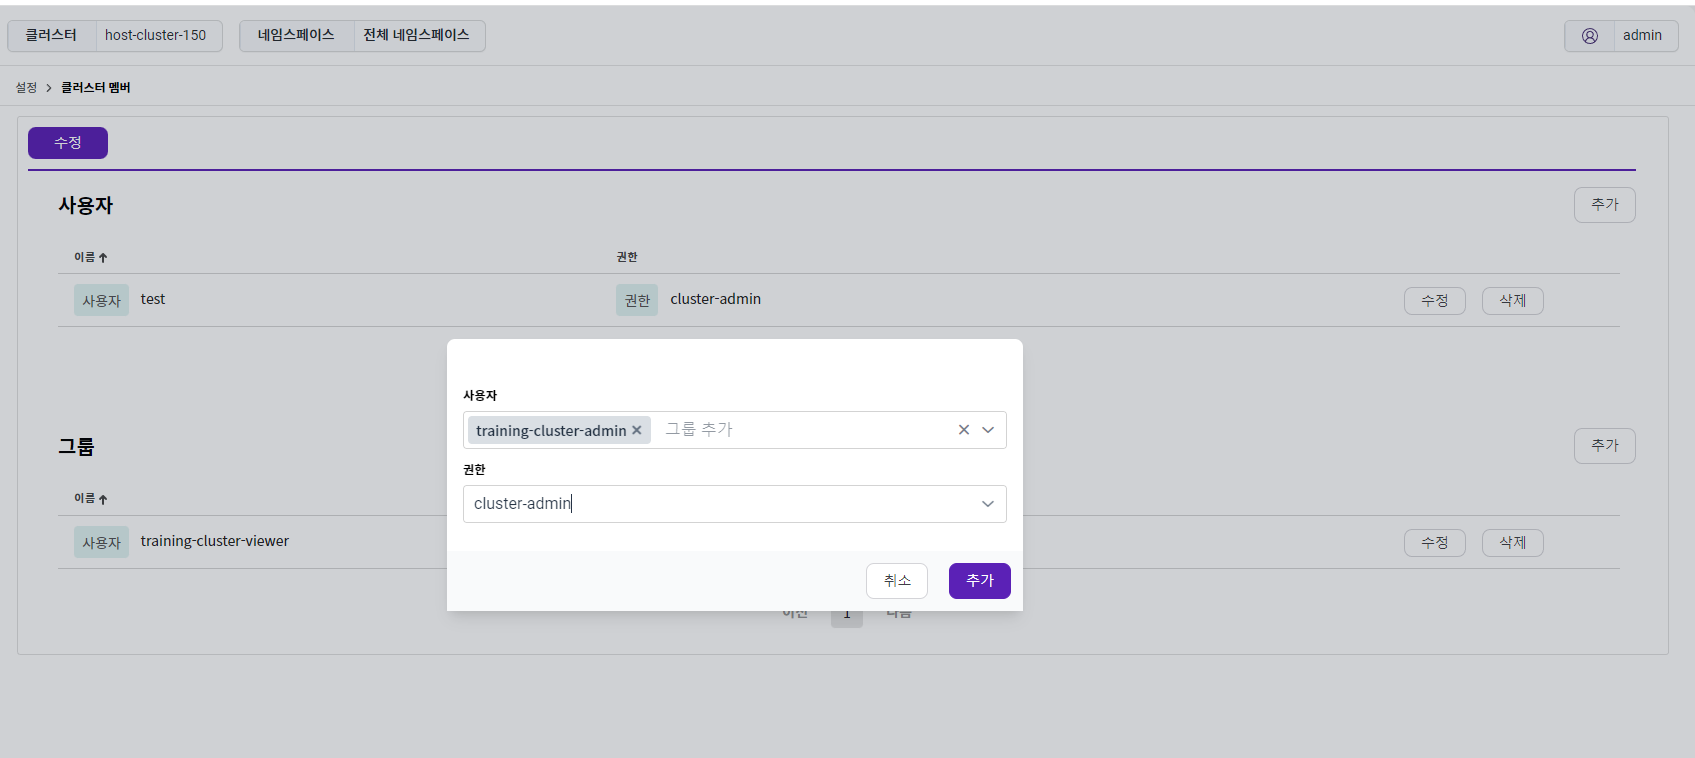The image size is (1695, 758).
Task: Click the 그룹 section heading
Action: (x=76, y=447)
